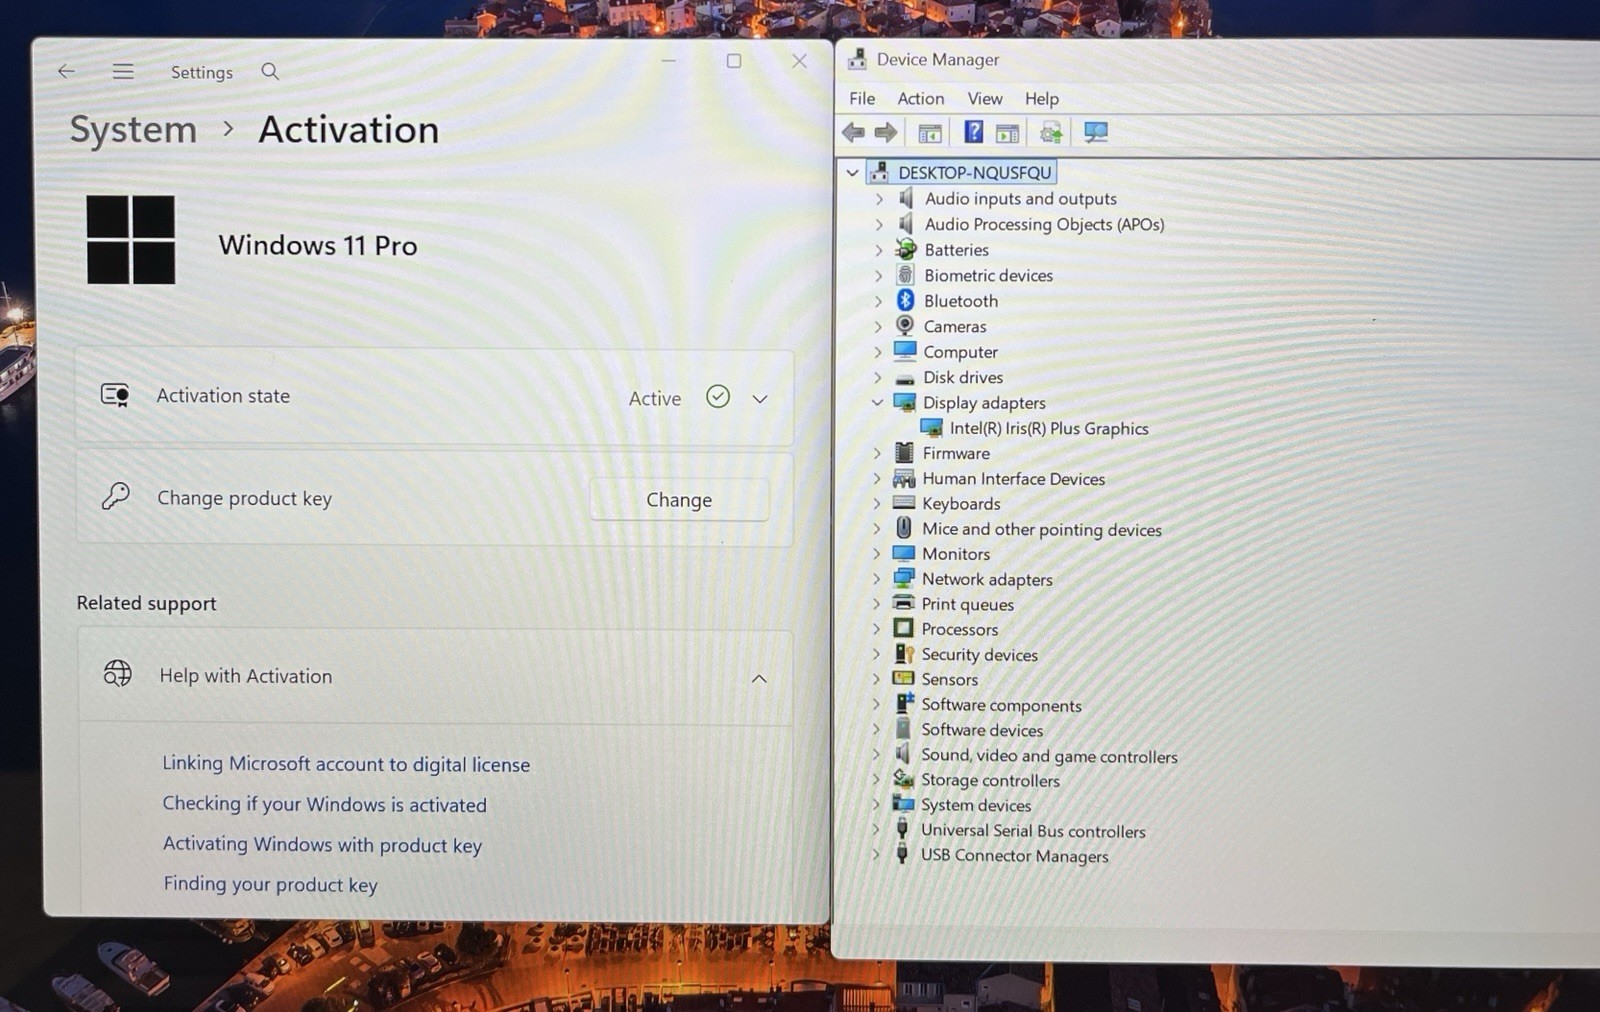Viewport: 1600px width, 1012px height.
Task: Open Linking Microsoft account to digital license
Action: 346,763
